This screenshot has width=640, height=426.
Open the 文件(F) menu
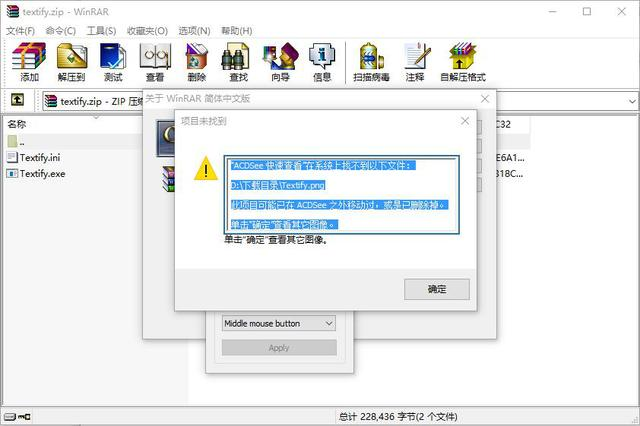[x=20, y=31]
